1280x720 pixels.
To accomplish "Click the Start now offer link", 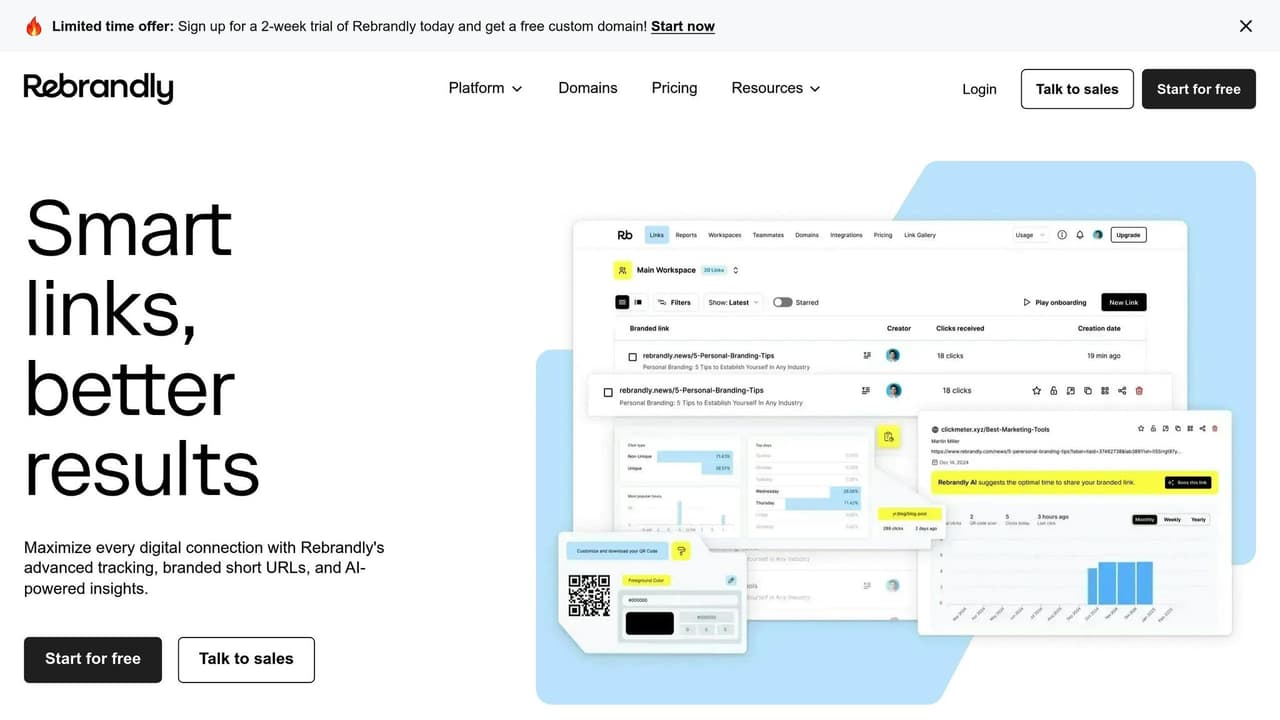I will [682, 26].
